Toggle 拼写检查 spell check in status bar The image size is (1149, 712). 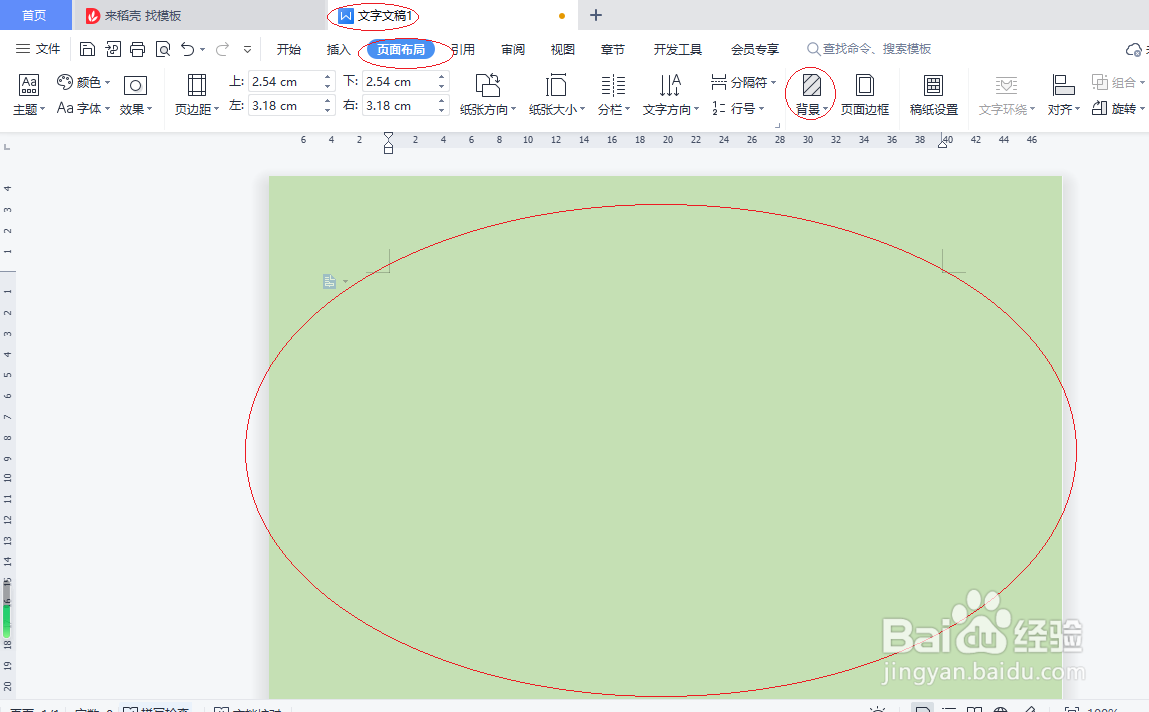click(148, 708)
